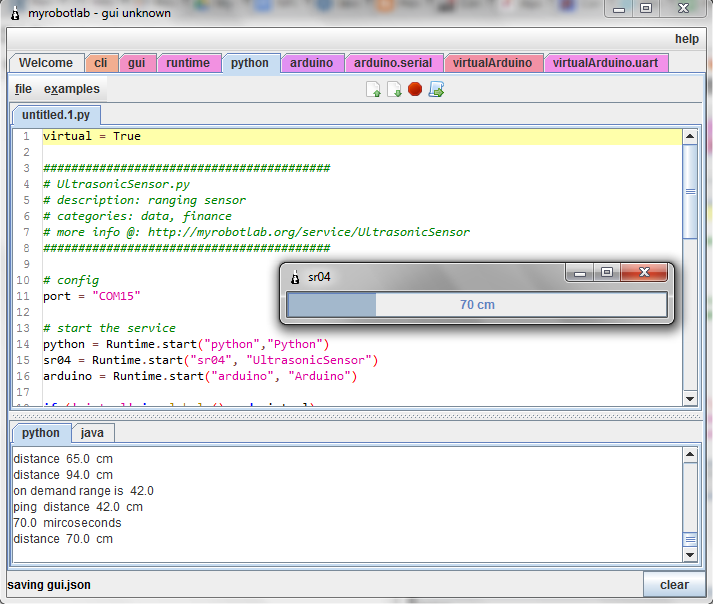Maximize the myrobotlab main window
This screenshot has height=604, width=713.
(646, 9)
